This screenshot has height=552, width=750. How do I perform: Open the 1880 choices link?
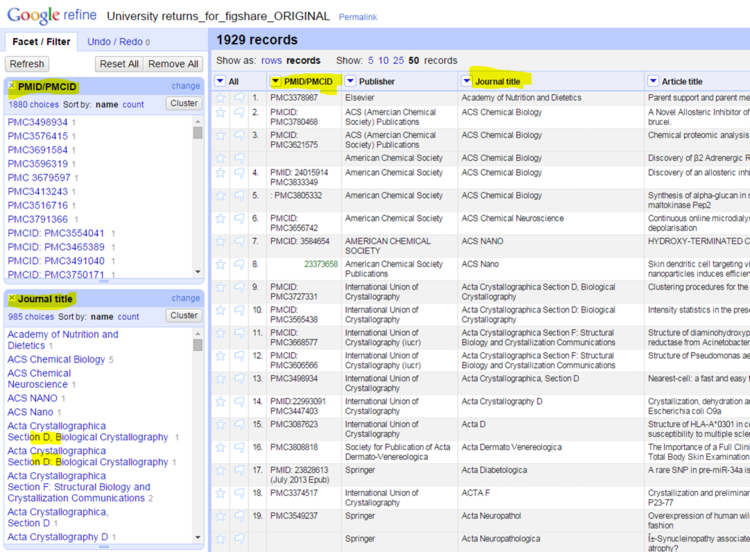coord(33,104)
